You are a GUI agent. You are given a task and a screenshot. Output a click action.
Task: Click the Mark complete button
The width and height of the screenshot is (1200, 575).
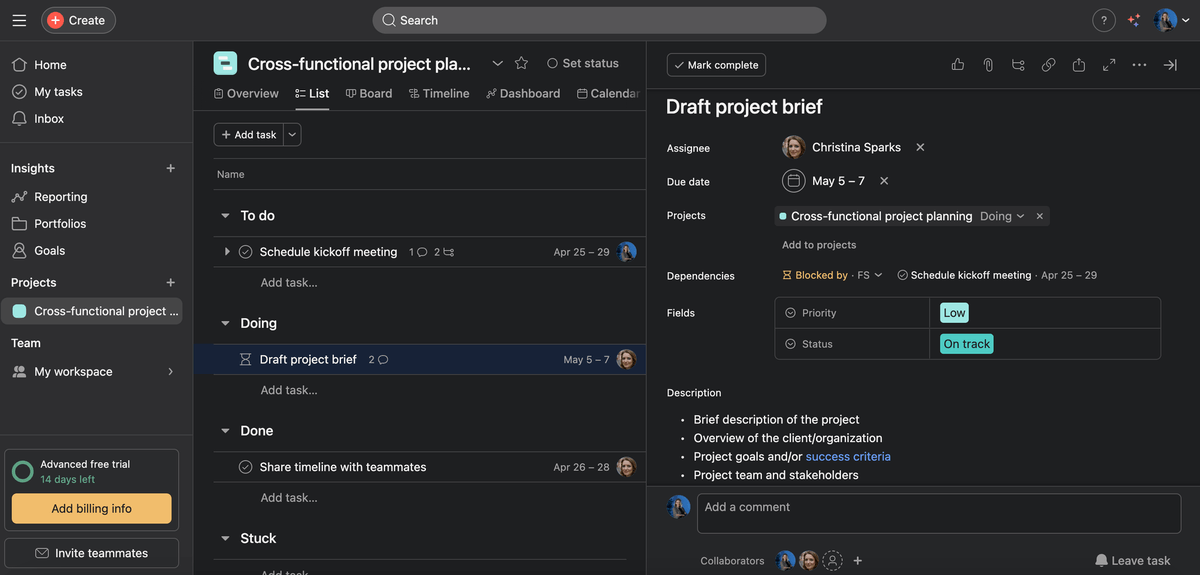point(716,65)
